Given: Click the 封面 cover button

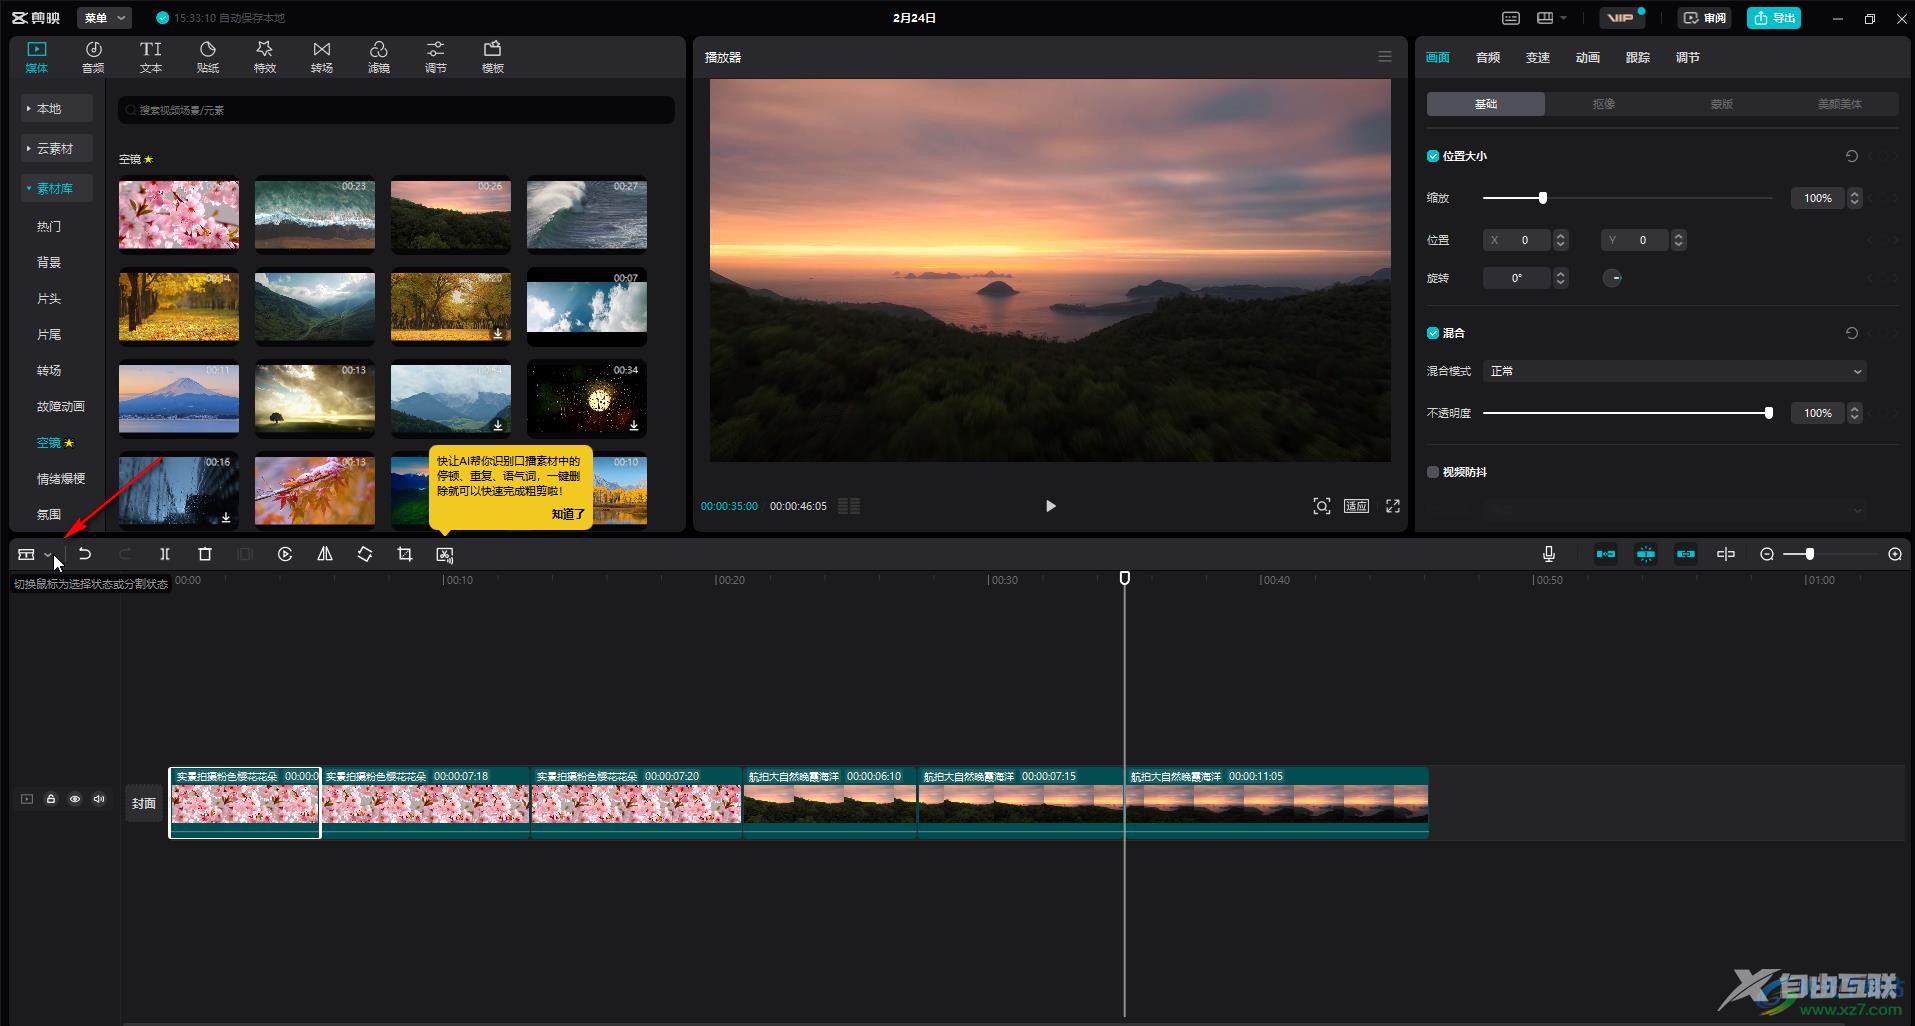Looking at the screenshot, I should 144,803.
